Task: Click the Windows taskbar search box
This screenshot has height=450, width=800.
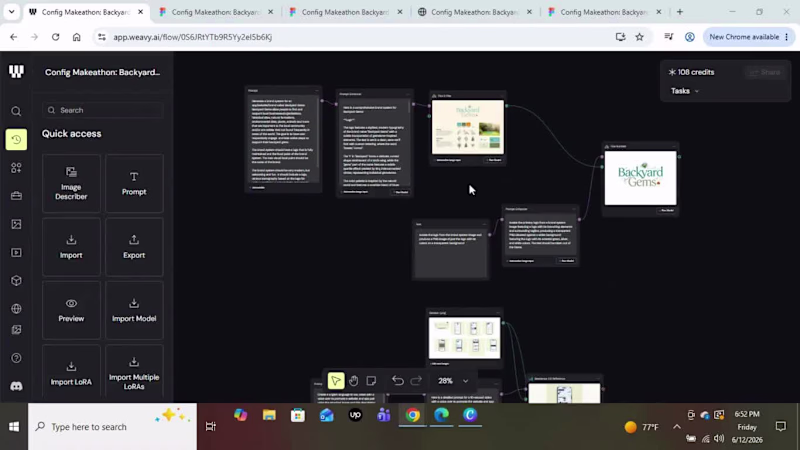Action: pos(112,427)
